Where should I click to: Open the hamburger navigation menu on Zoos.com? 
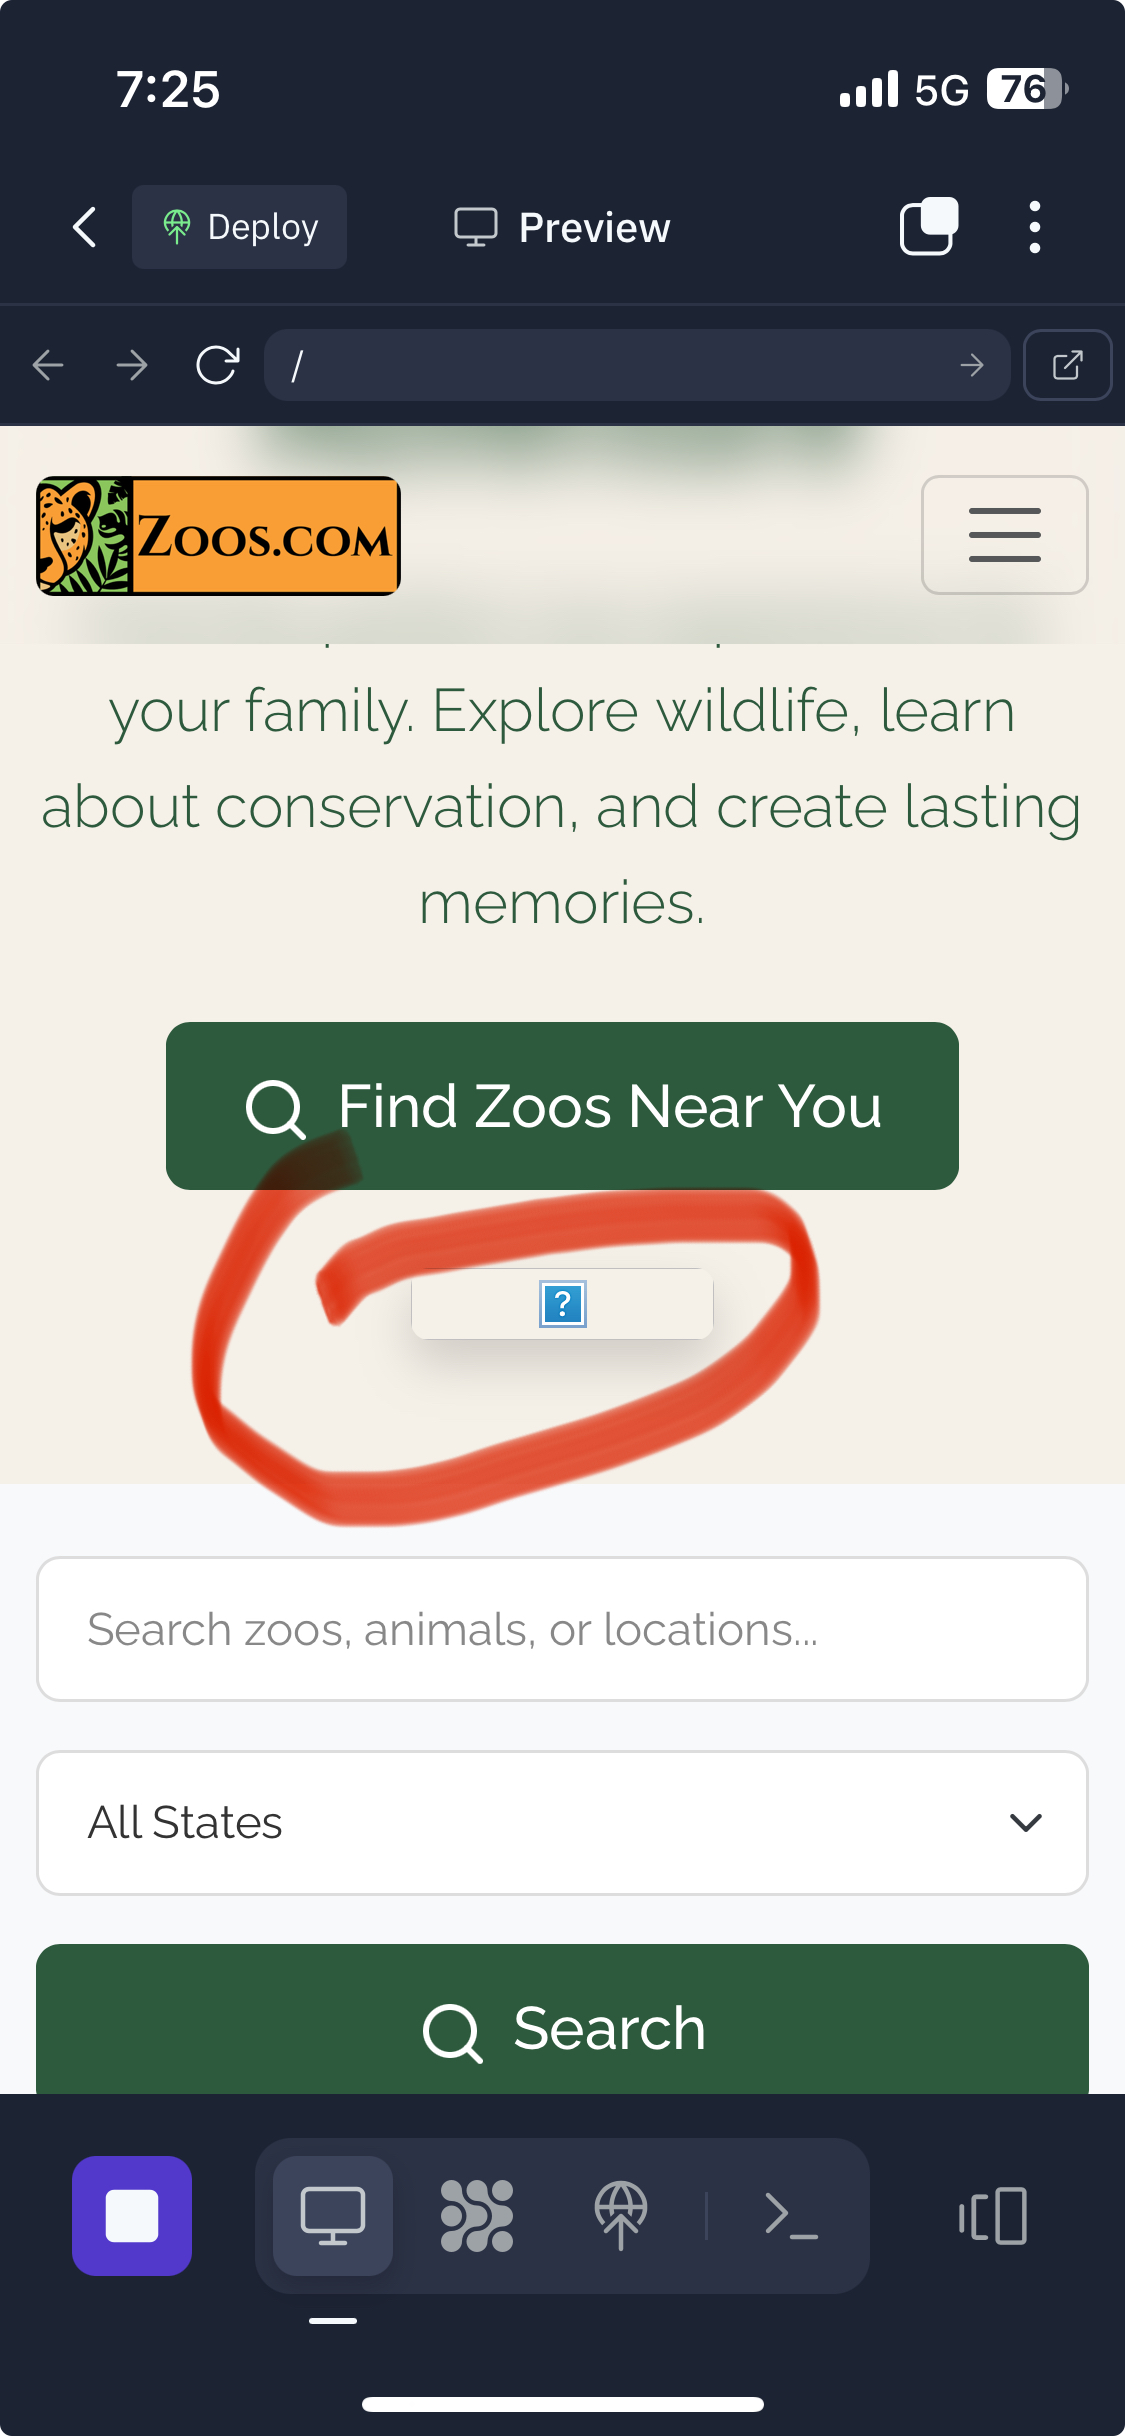[x=1004, y=535]
